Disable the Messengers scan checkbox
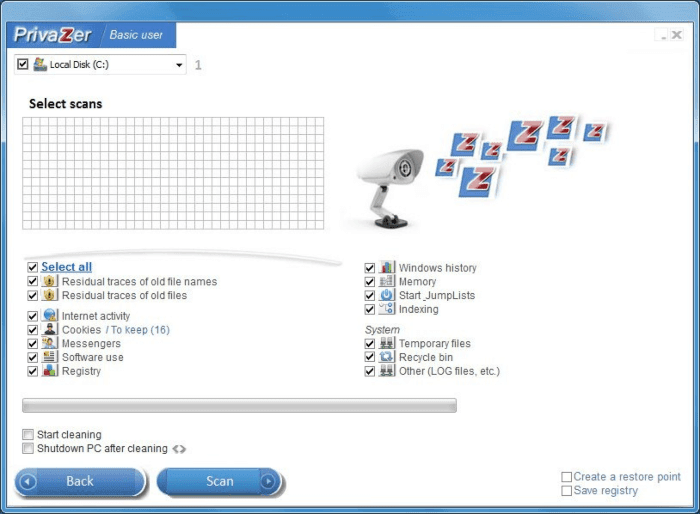700x514 pixels. 32,344
